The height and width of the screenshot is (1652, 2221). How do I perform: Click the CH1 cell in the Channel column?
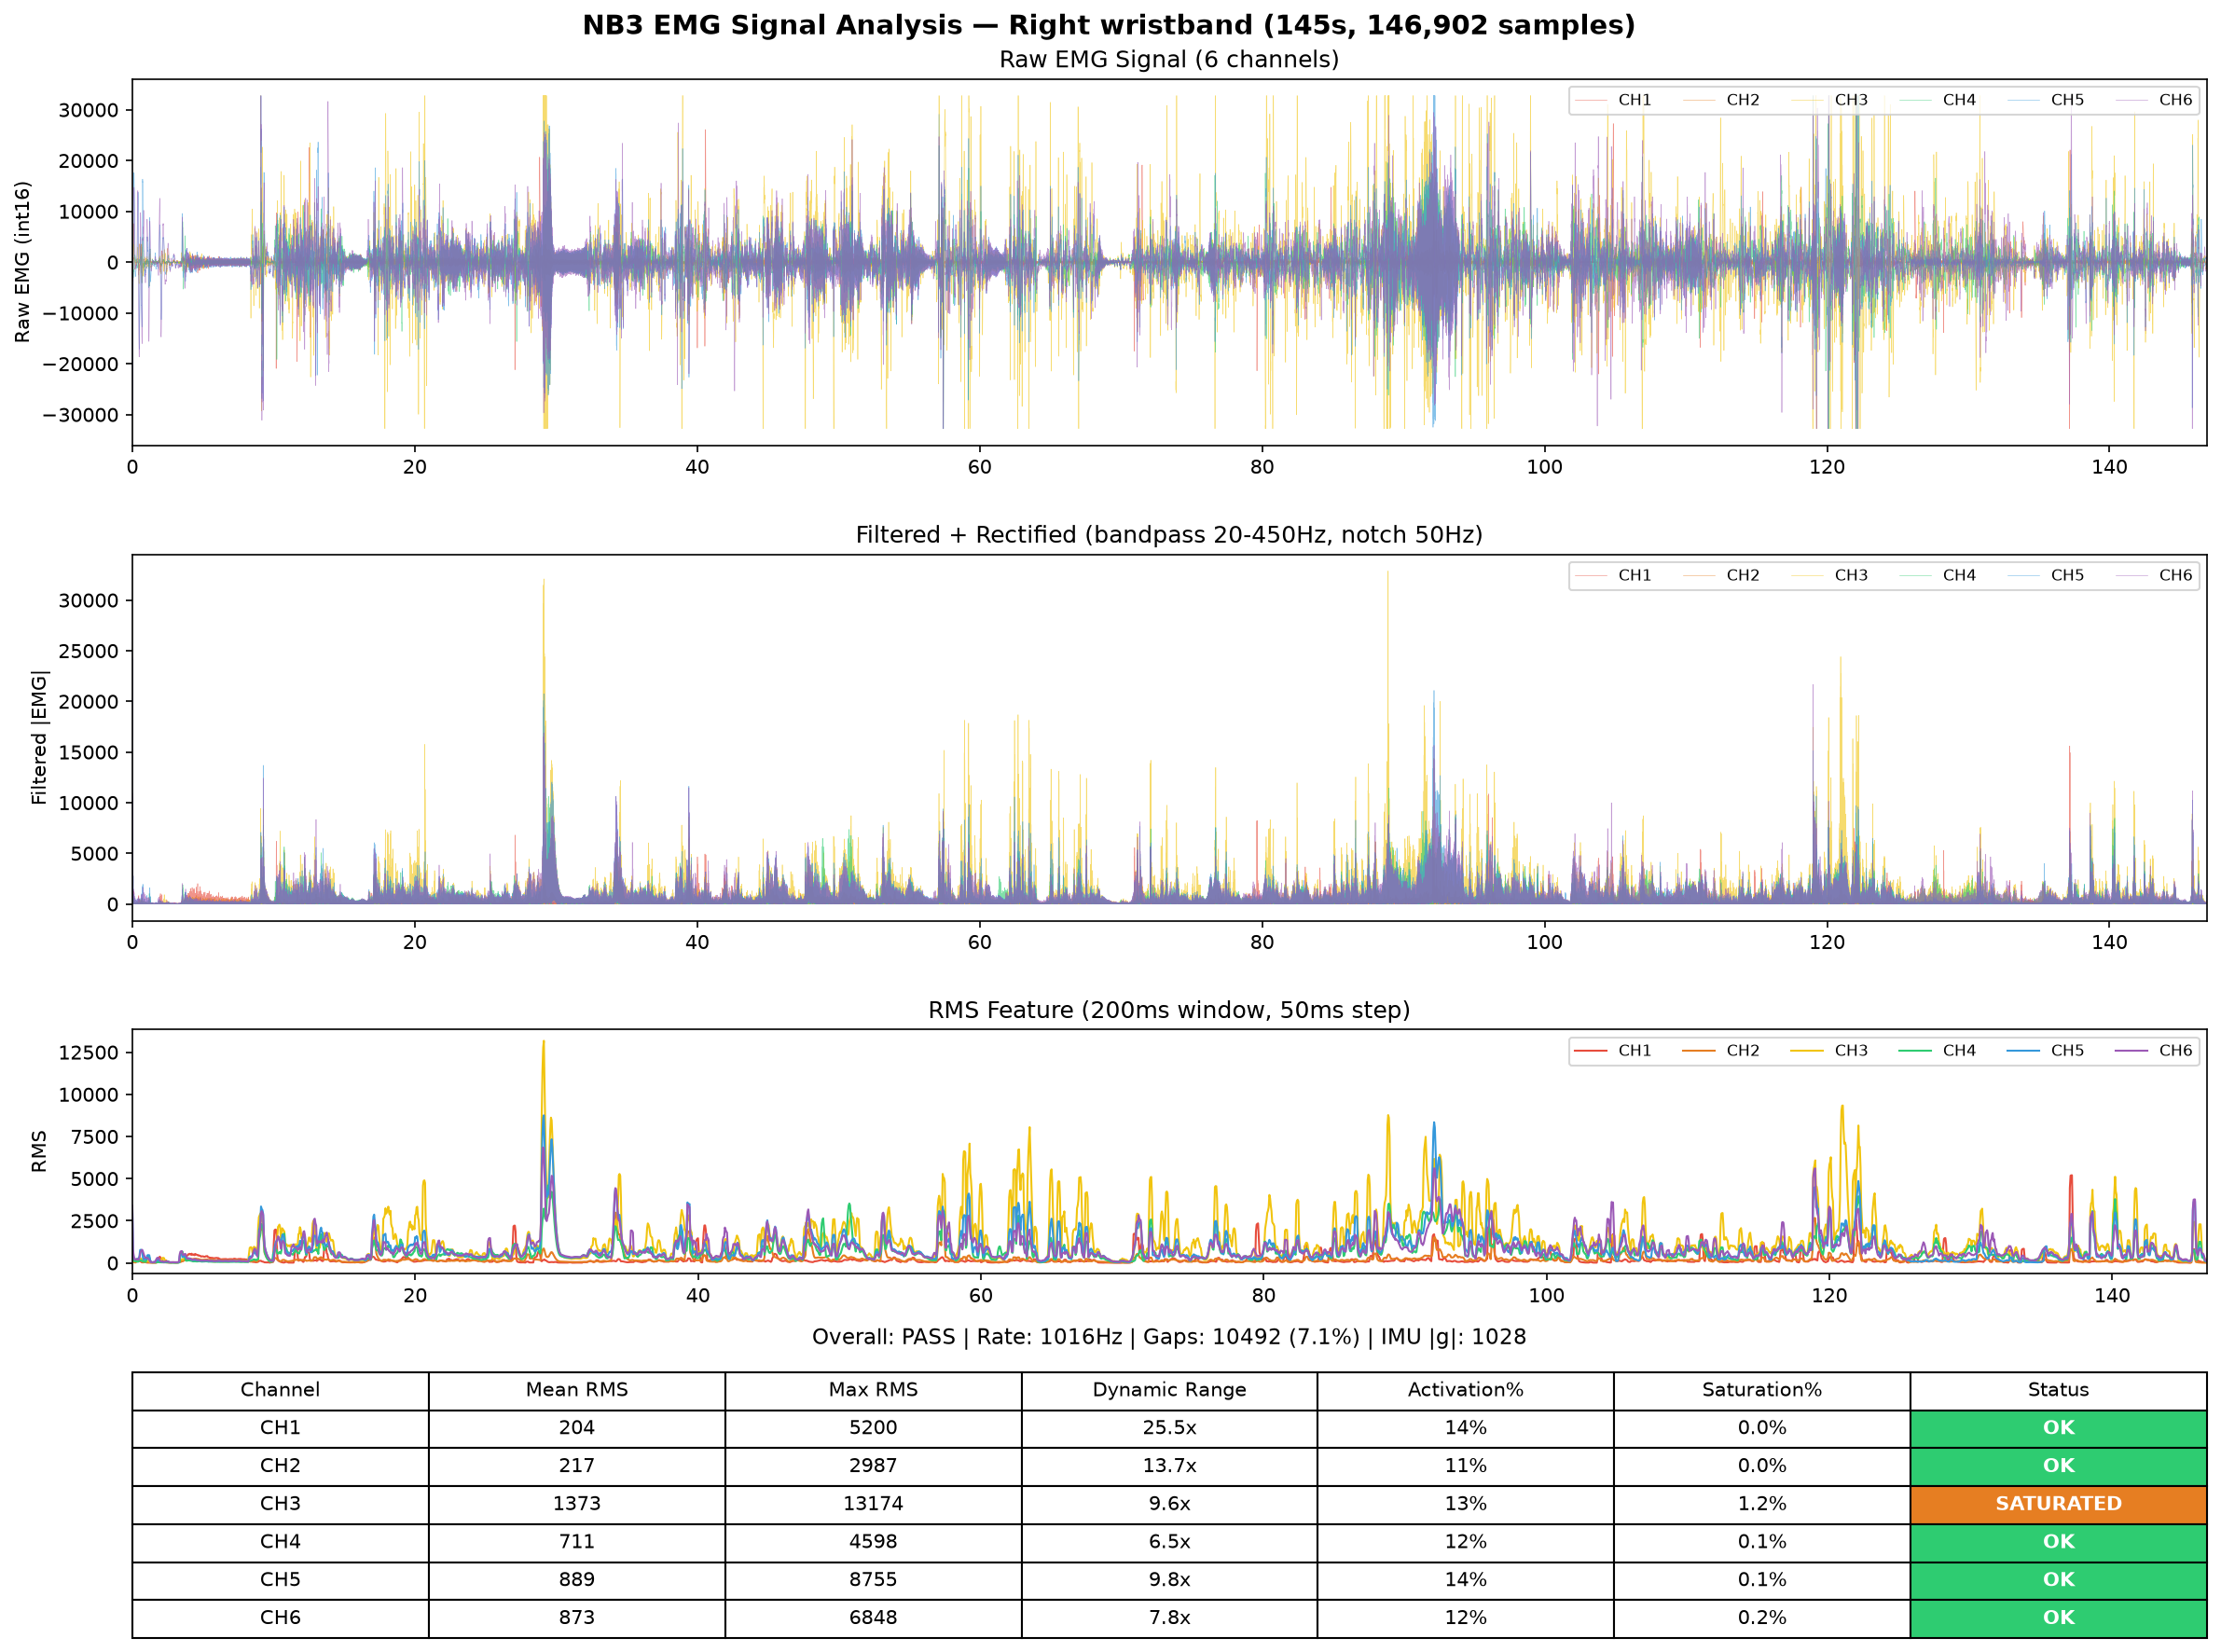tap(280, 1428)
